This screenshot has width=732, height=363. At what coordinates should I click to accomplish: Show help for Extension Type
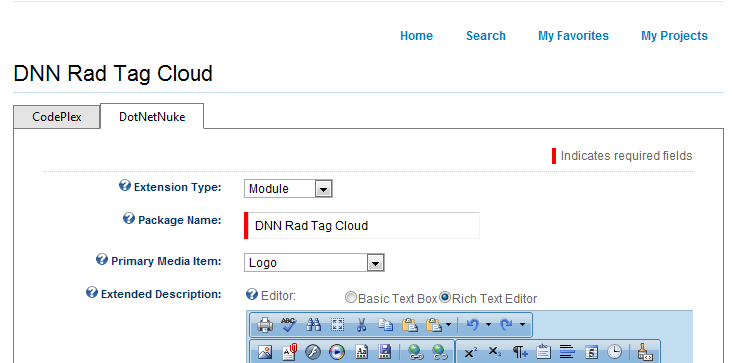pos(125,186)
